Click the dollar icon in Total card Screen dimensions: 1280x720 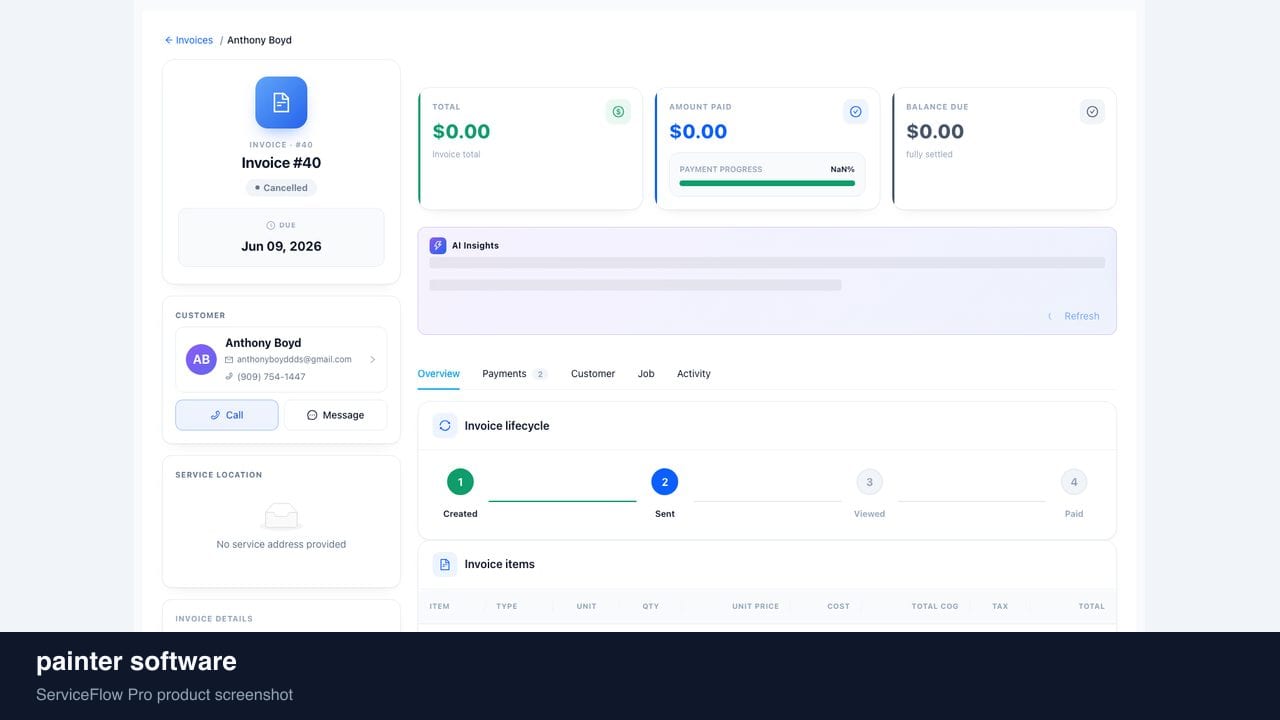tap(618, 112)
